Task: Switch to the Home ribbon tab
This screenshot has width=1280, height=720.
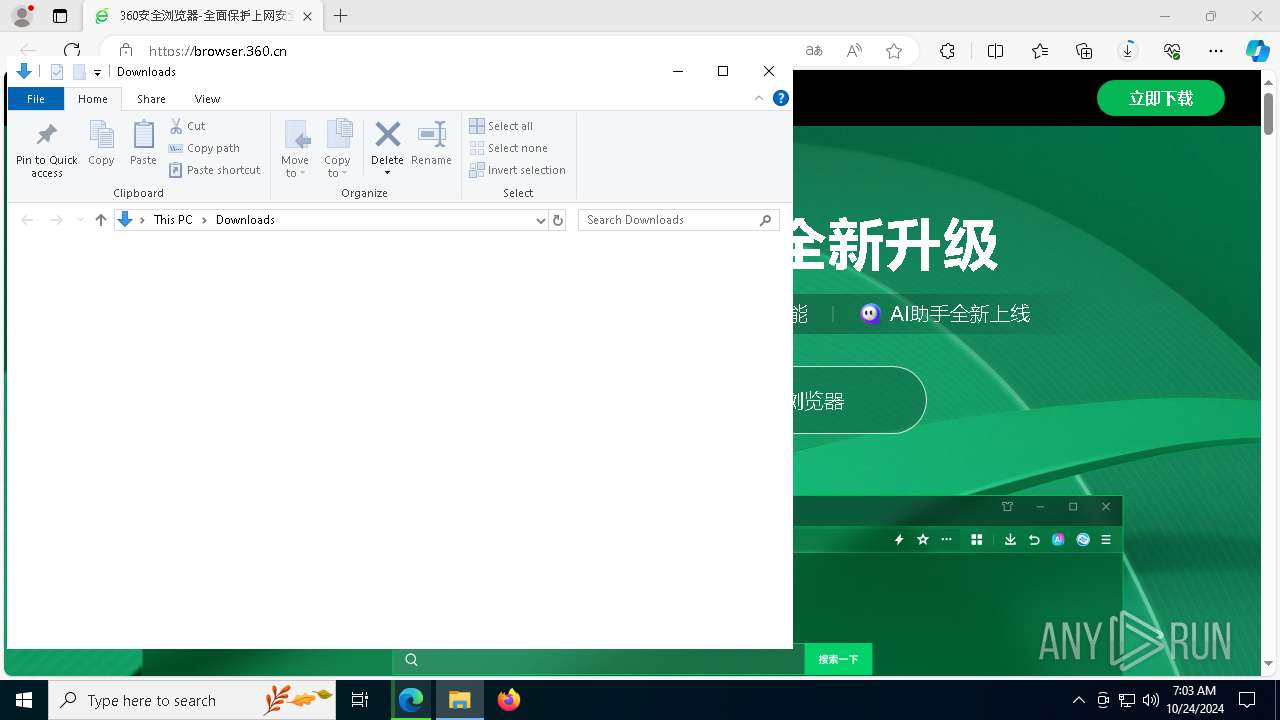Action: click(93, 99)
